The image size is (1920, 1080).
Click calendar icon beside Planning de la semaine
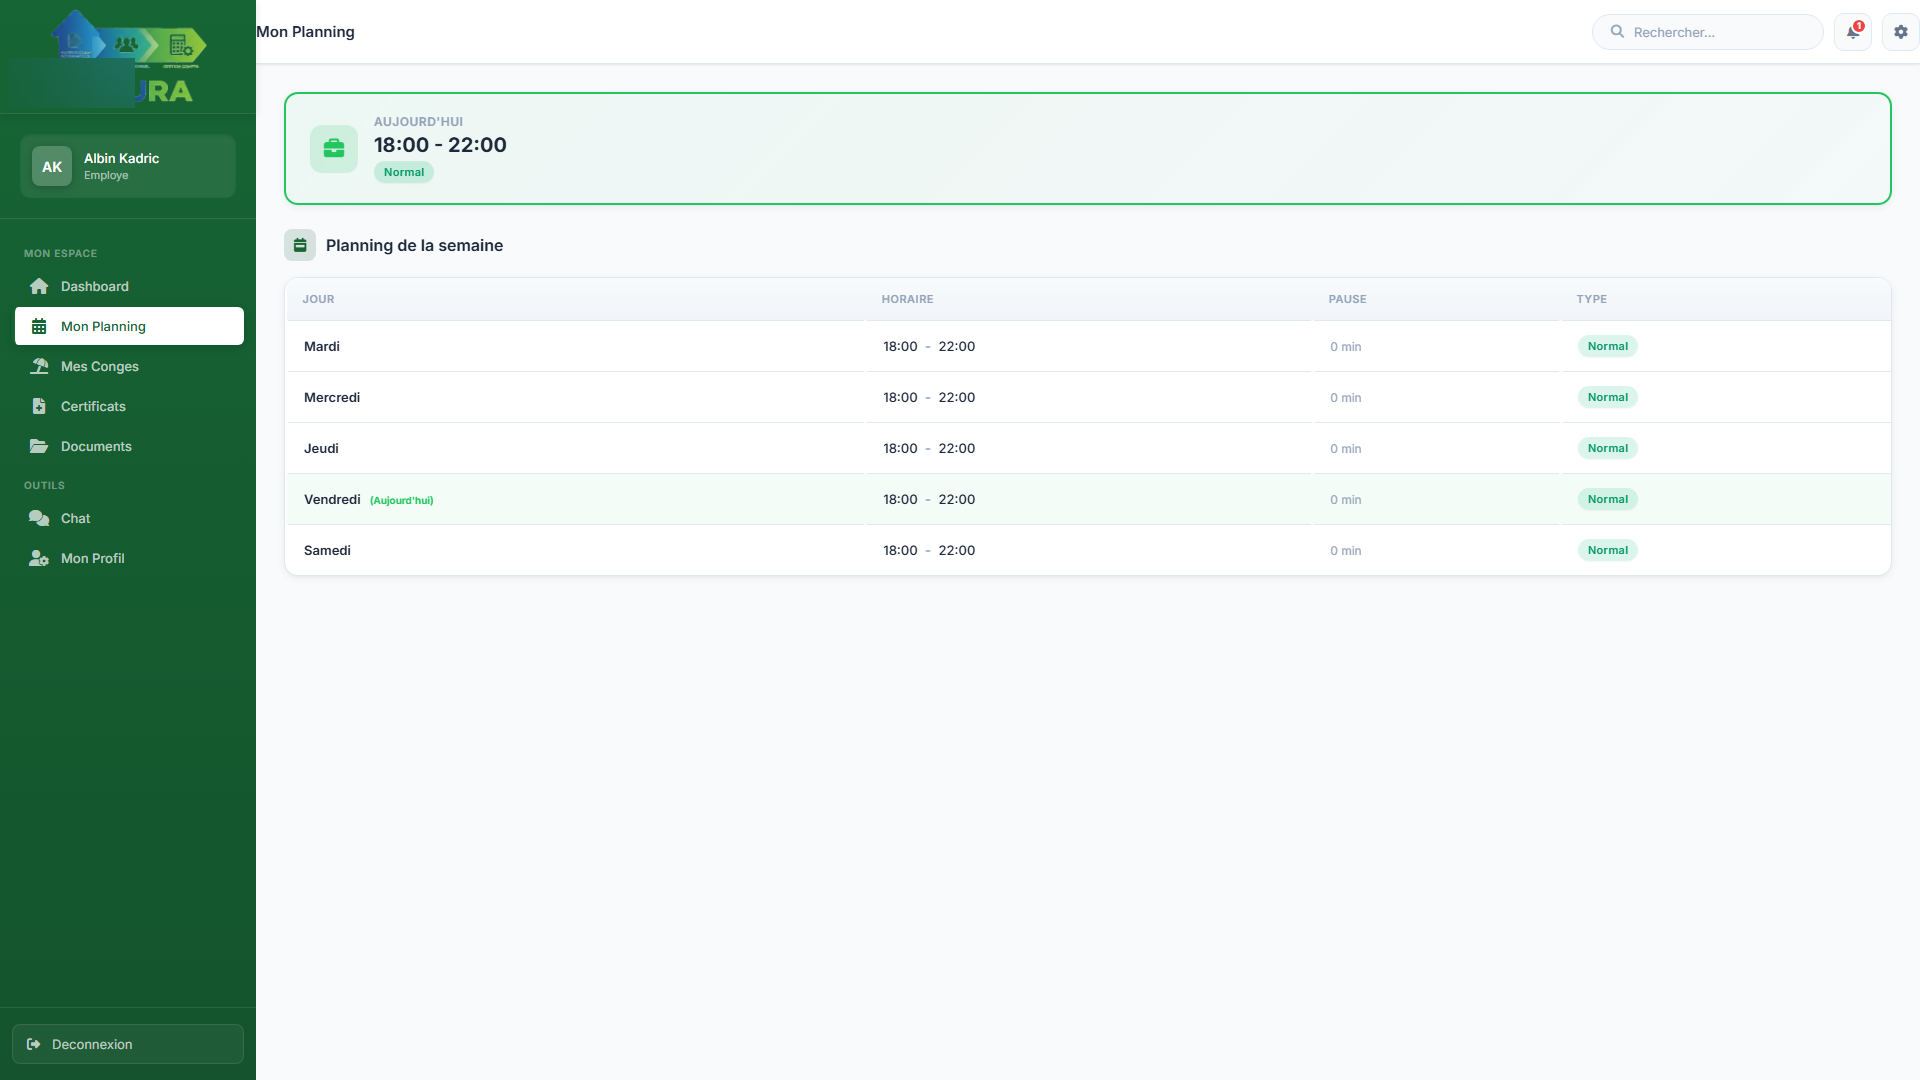(300, 245)
